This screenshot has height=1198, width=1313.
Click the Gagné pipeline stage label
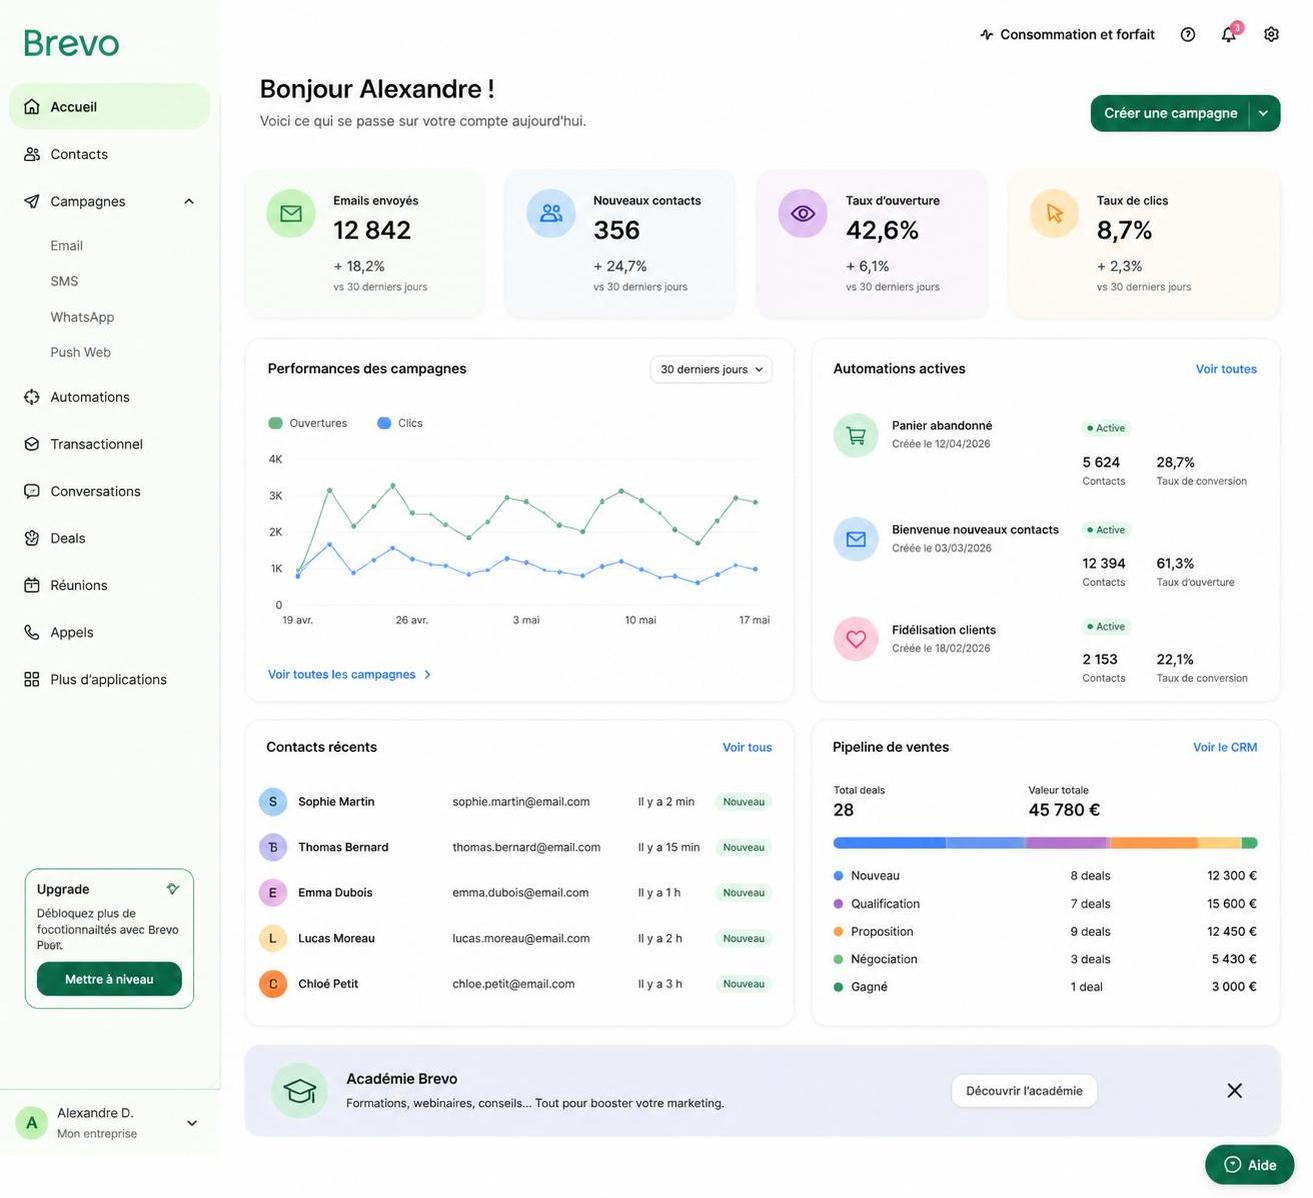(x=869, y=987)
